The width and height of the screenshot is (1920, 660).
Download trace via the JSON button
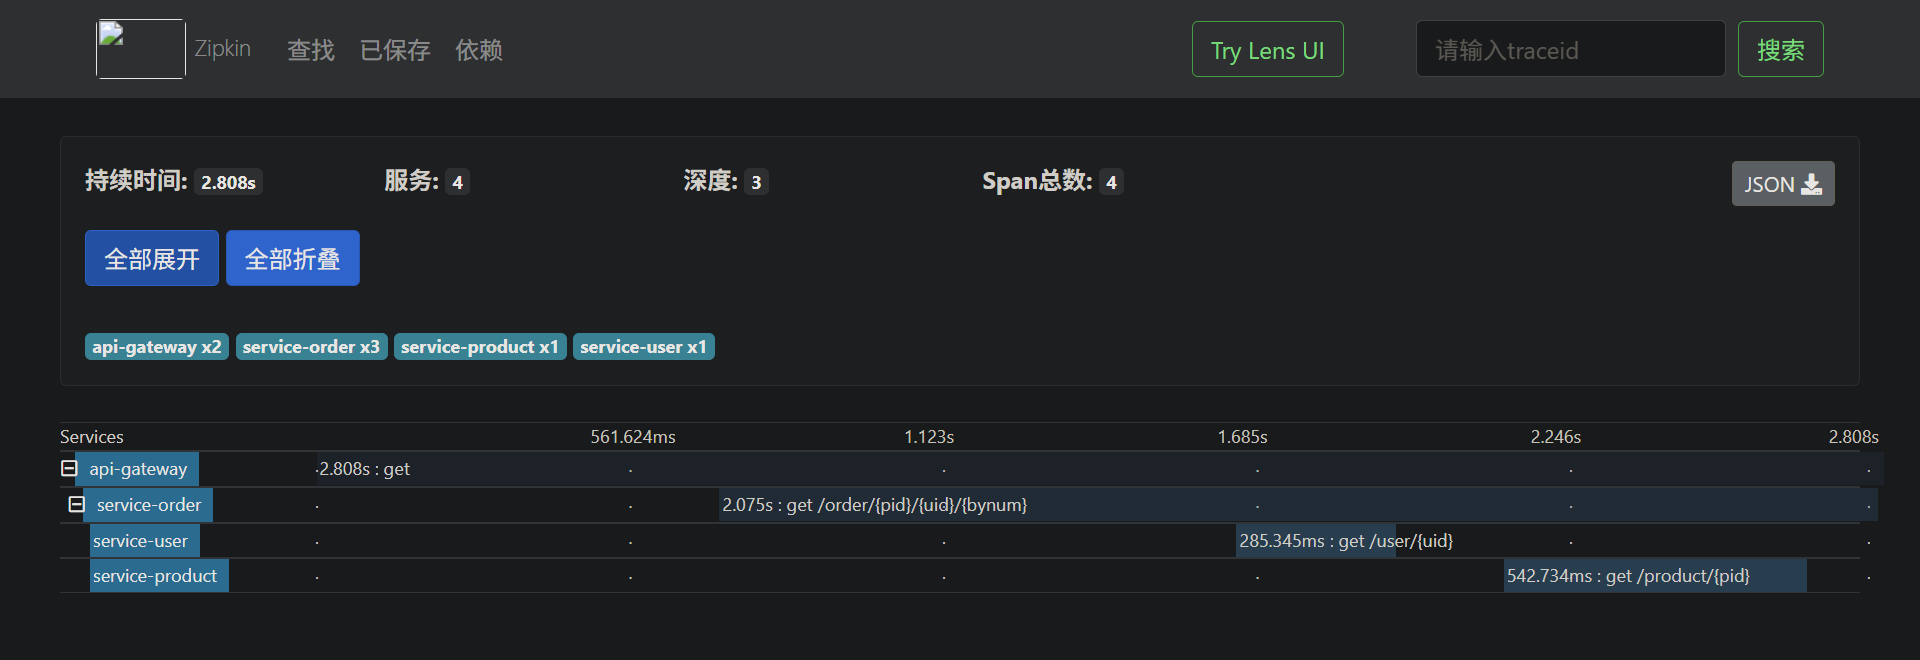(x=1783, y=184)
